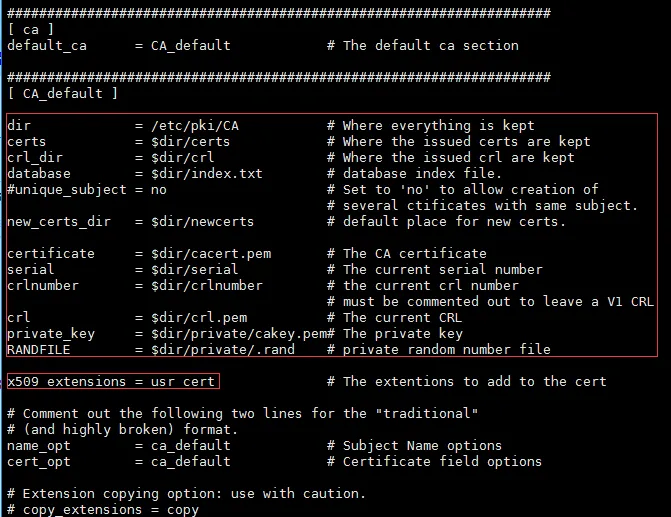Click the cert_opt ca_default value
The width and height of the screenshot is (671, 517).
click(x=190, y=462)
